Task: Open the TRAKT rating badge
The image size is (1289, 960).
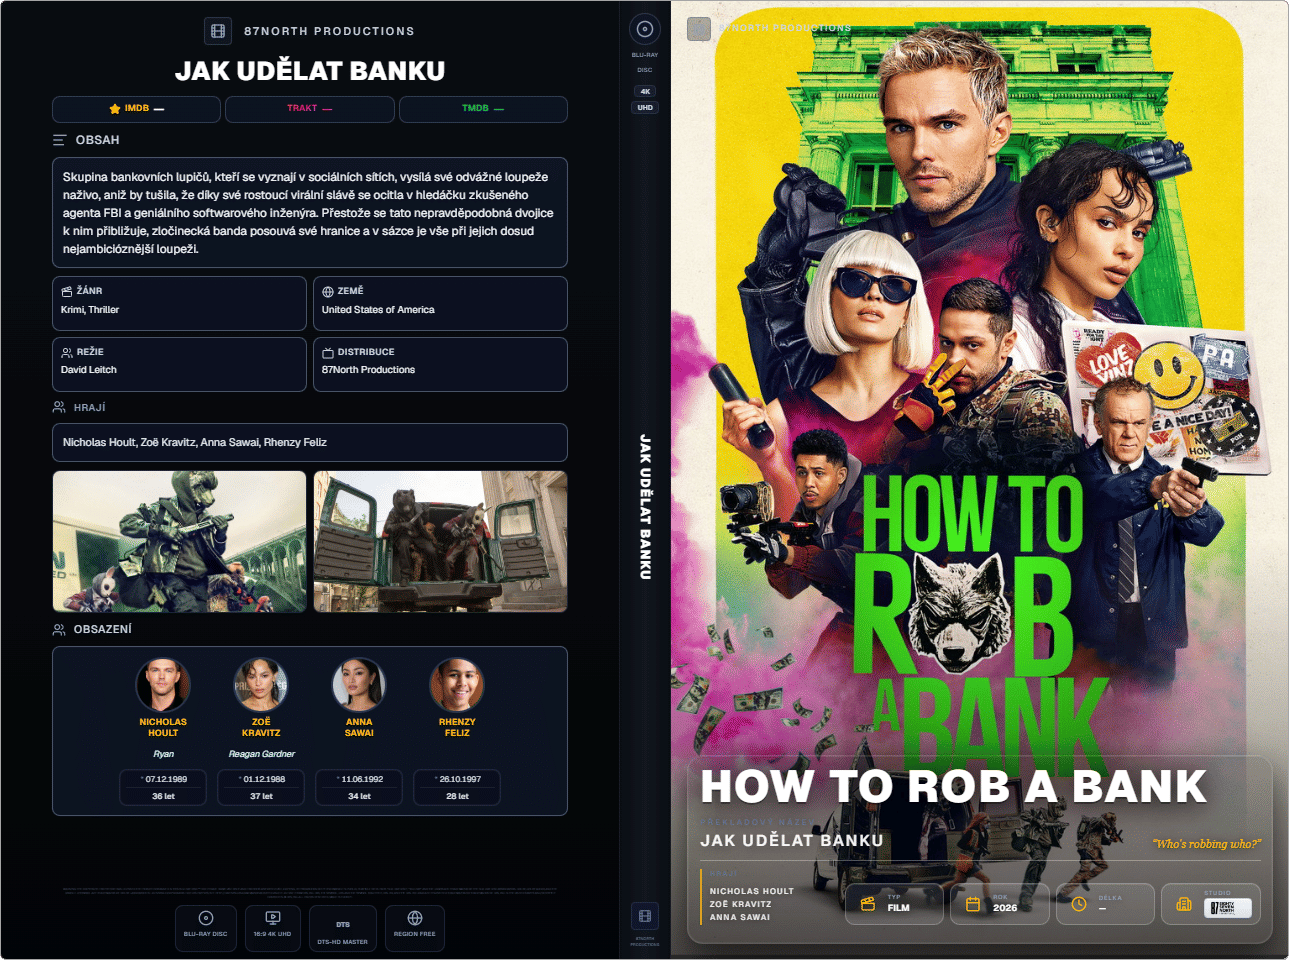Action: (x=310, y=109)
